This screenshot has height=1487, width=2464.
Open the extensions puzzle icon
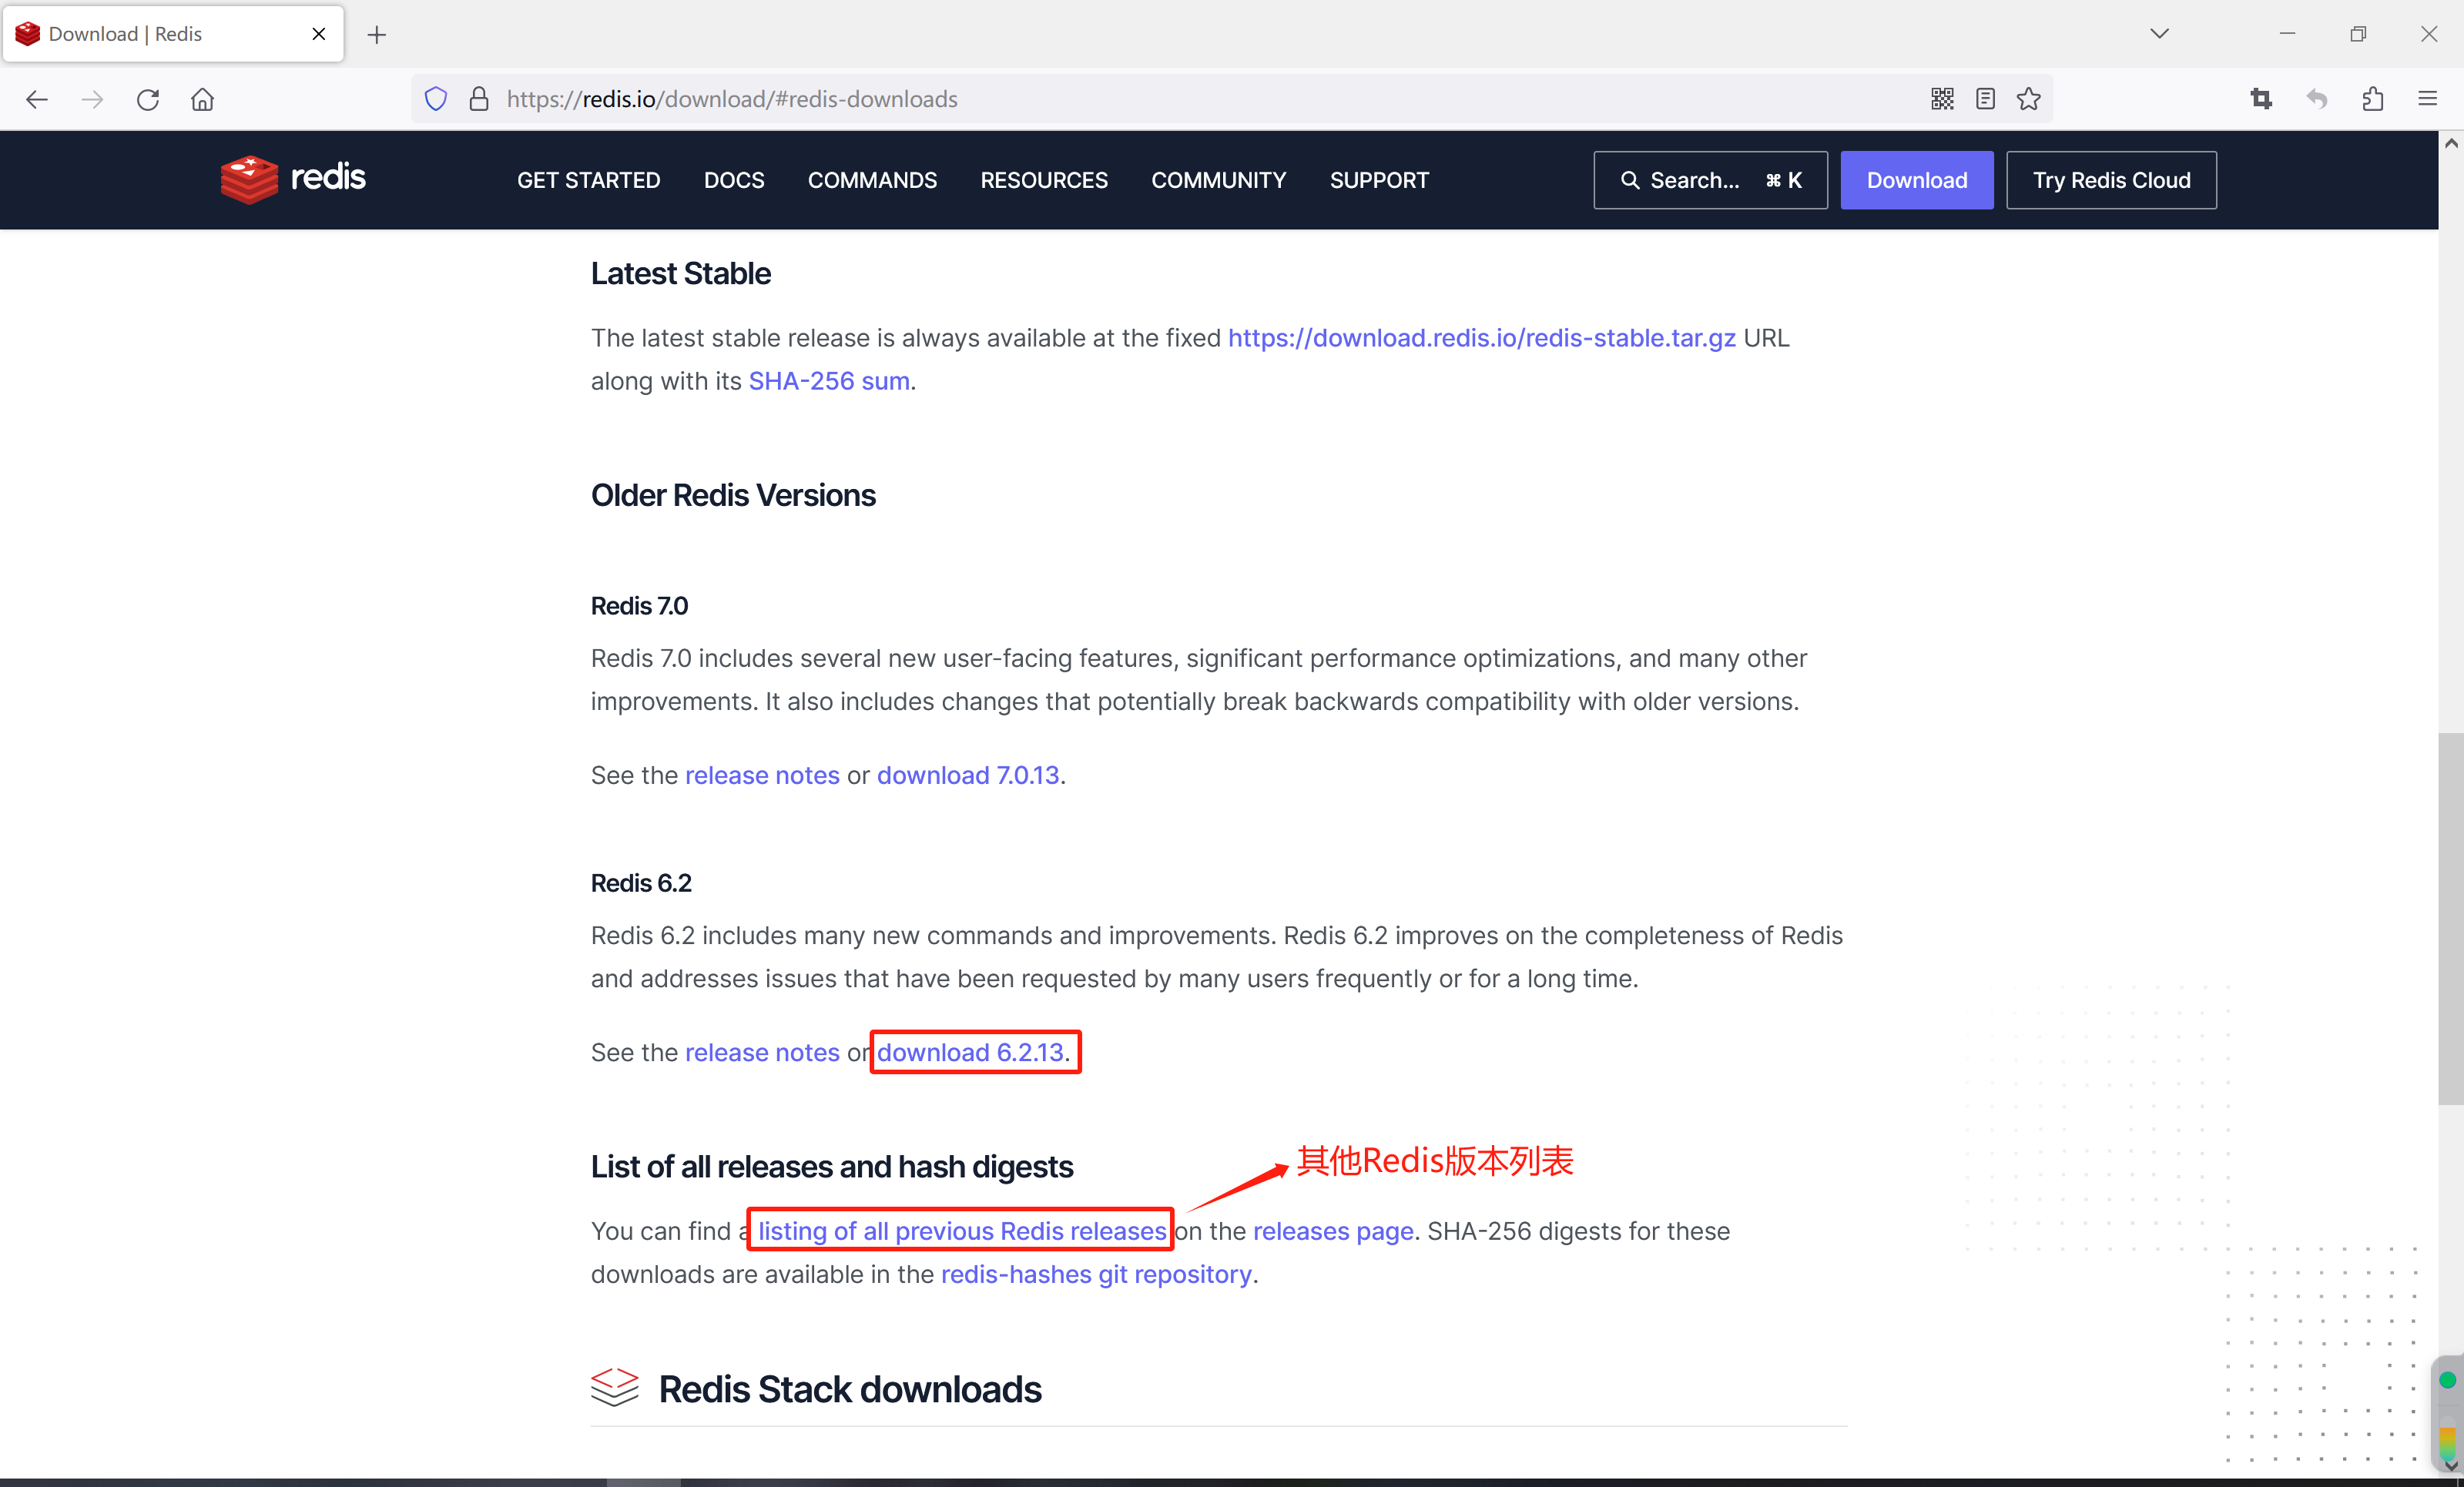[2372, 99]
